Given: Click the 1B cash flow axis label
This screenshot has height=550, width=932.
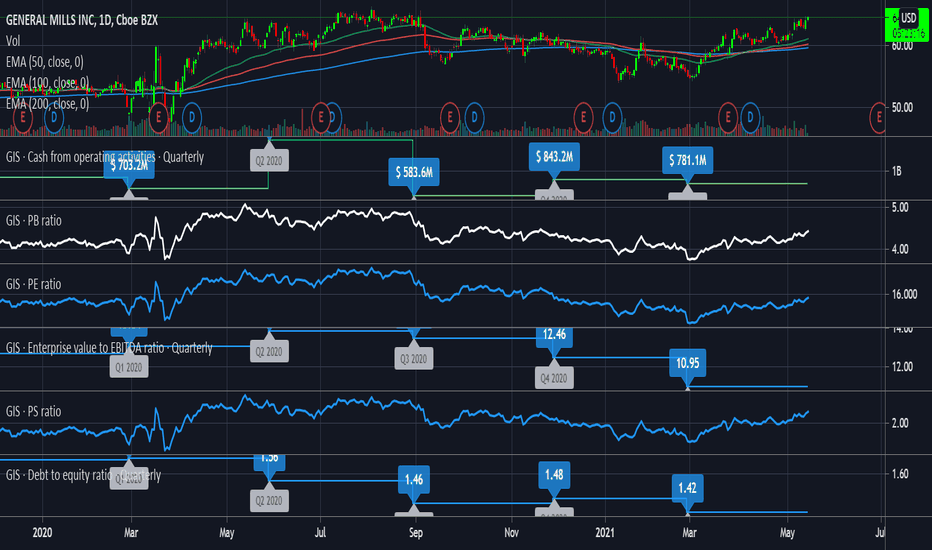Looking at the screenshot, I should point(896,171).
